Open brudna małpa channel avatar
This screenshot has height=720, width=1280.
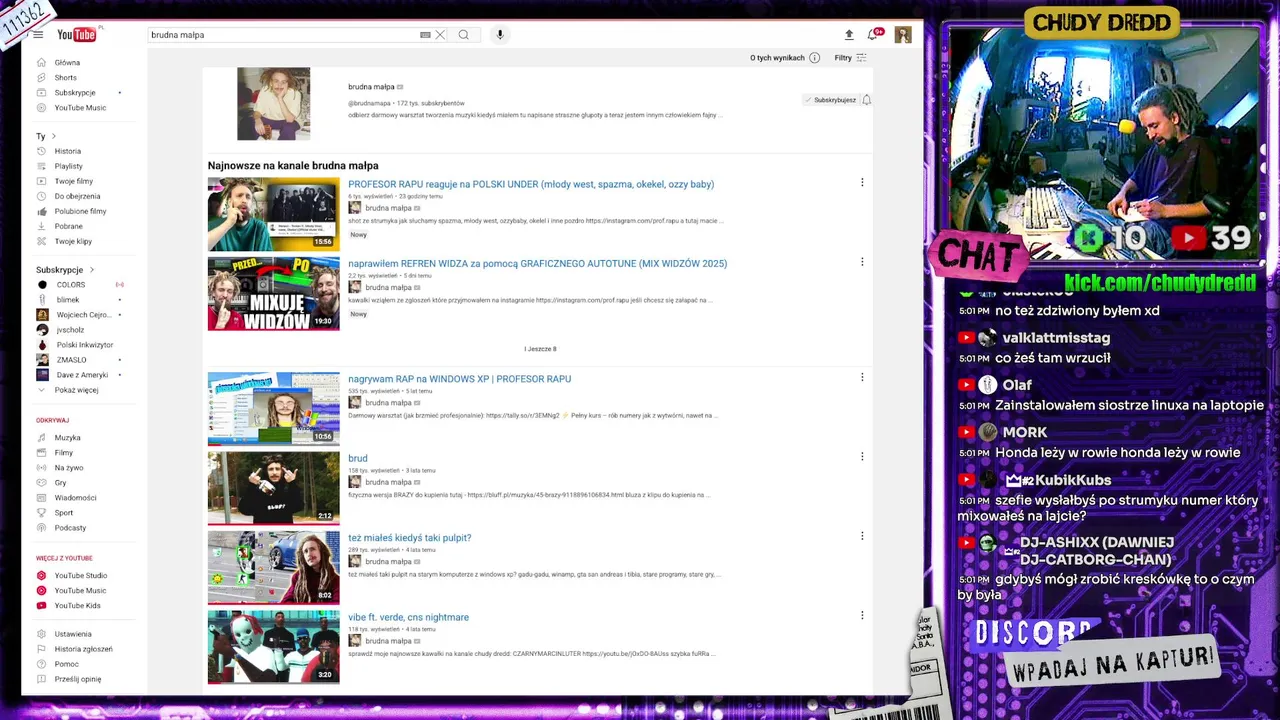(273, 104)
